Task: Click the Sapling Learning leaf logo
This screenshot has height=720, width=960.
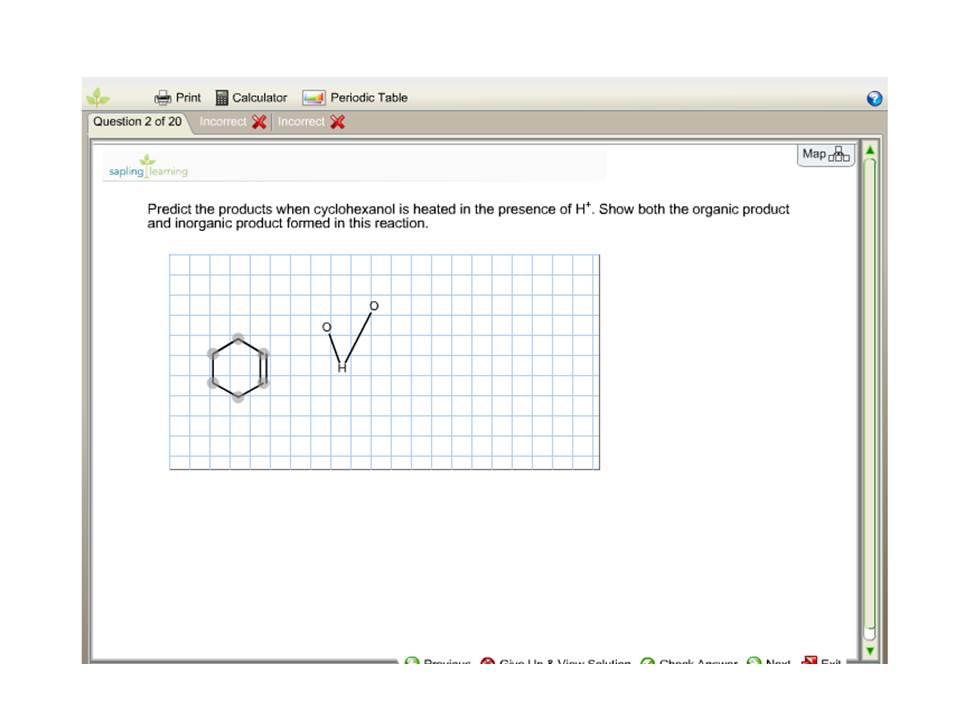Action: (x=147, y=168)
